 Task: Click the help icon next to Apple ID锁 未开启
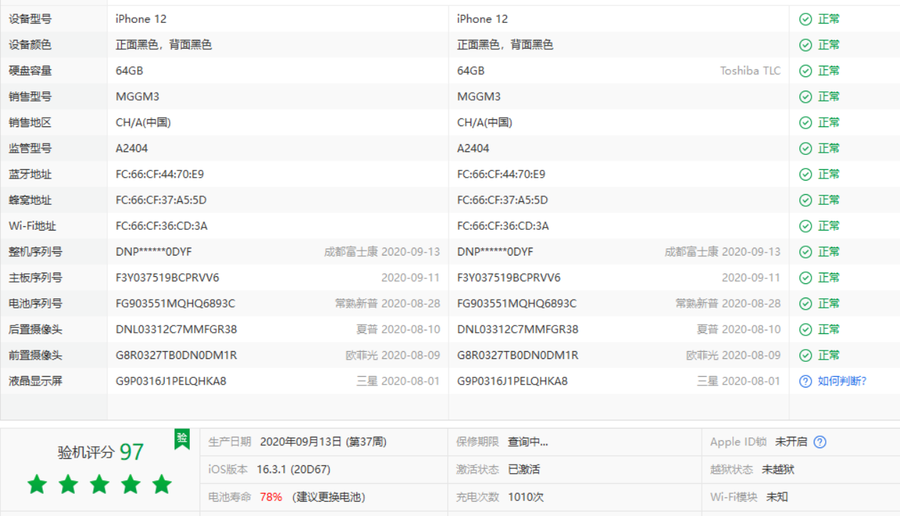tap(820, 442)
